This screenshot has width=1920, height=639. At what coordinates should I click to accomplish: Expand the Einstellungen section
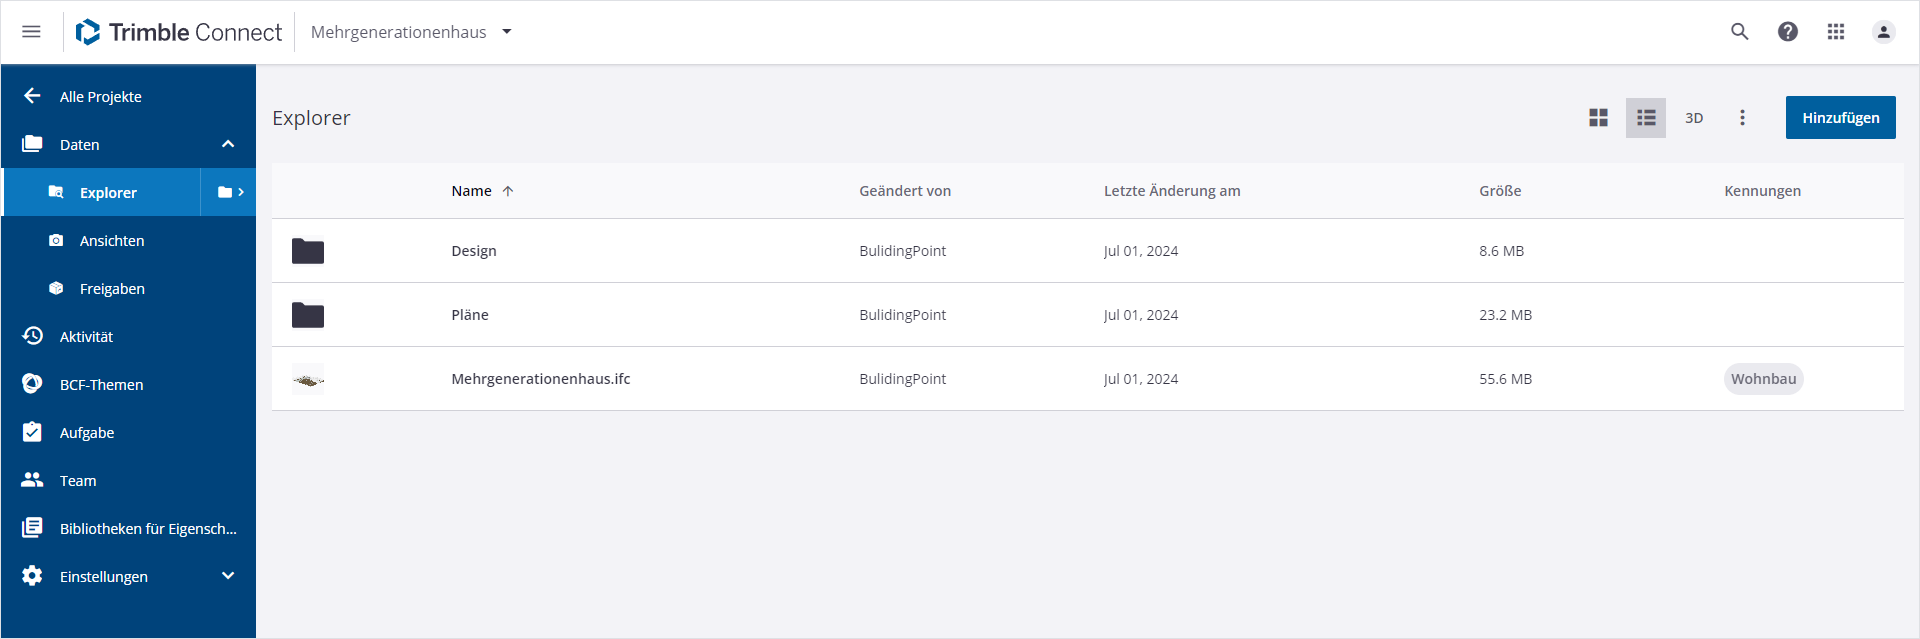click(x=228, y=576)
